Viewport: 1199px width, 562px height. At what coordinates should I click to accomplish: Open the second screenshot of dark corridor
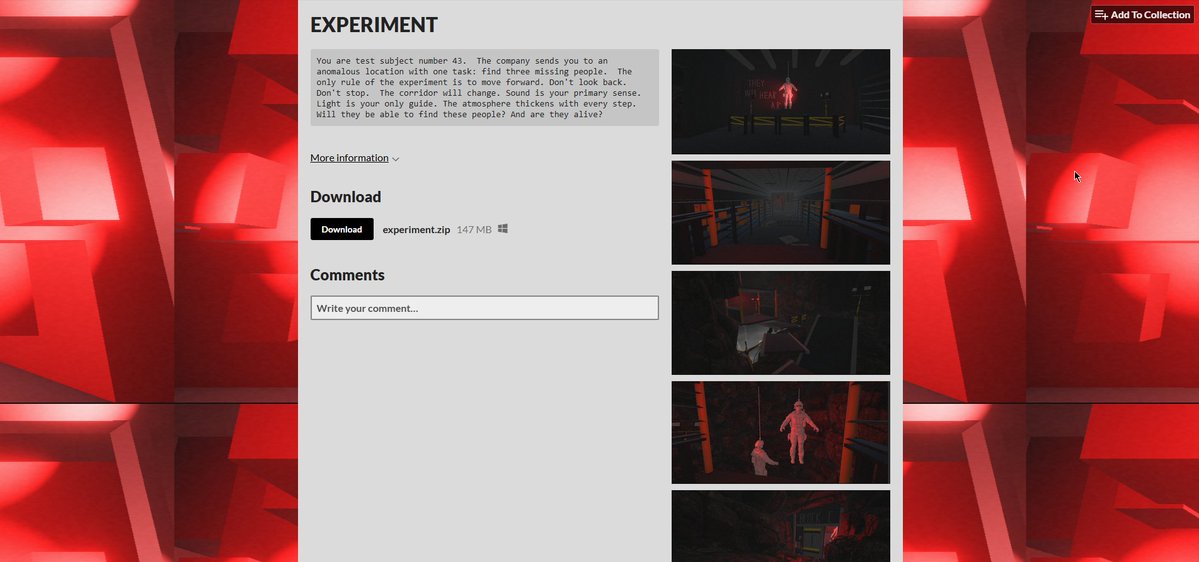point(781,213)
